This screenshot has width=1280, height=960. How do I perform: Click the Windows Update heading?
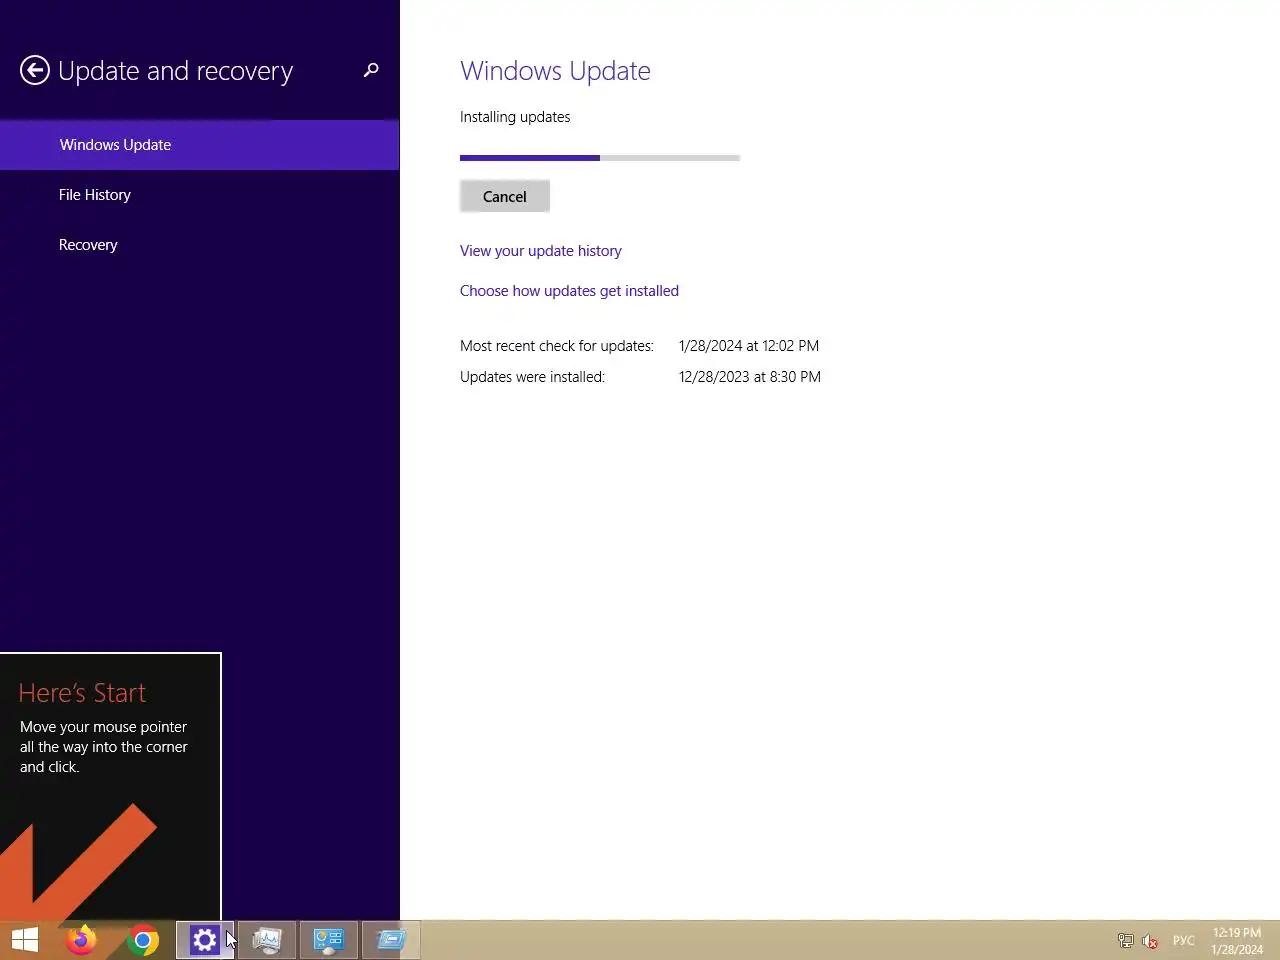pos(555,71)
